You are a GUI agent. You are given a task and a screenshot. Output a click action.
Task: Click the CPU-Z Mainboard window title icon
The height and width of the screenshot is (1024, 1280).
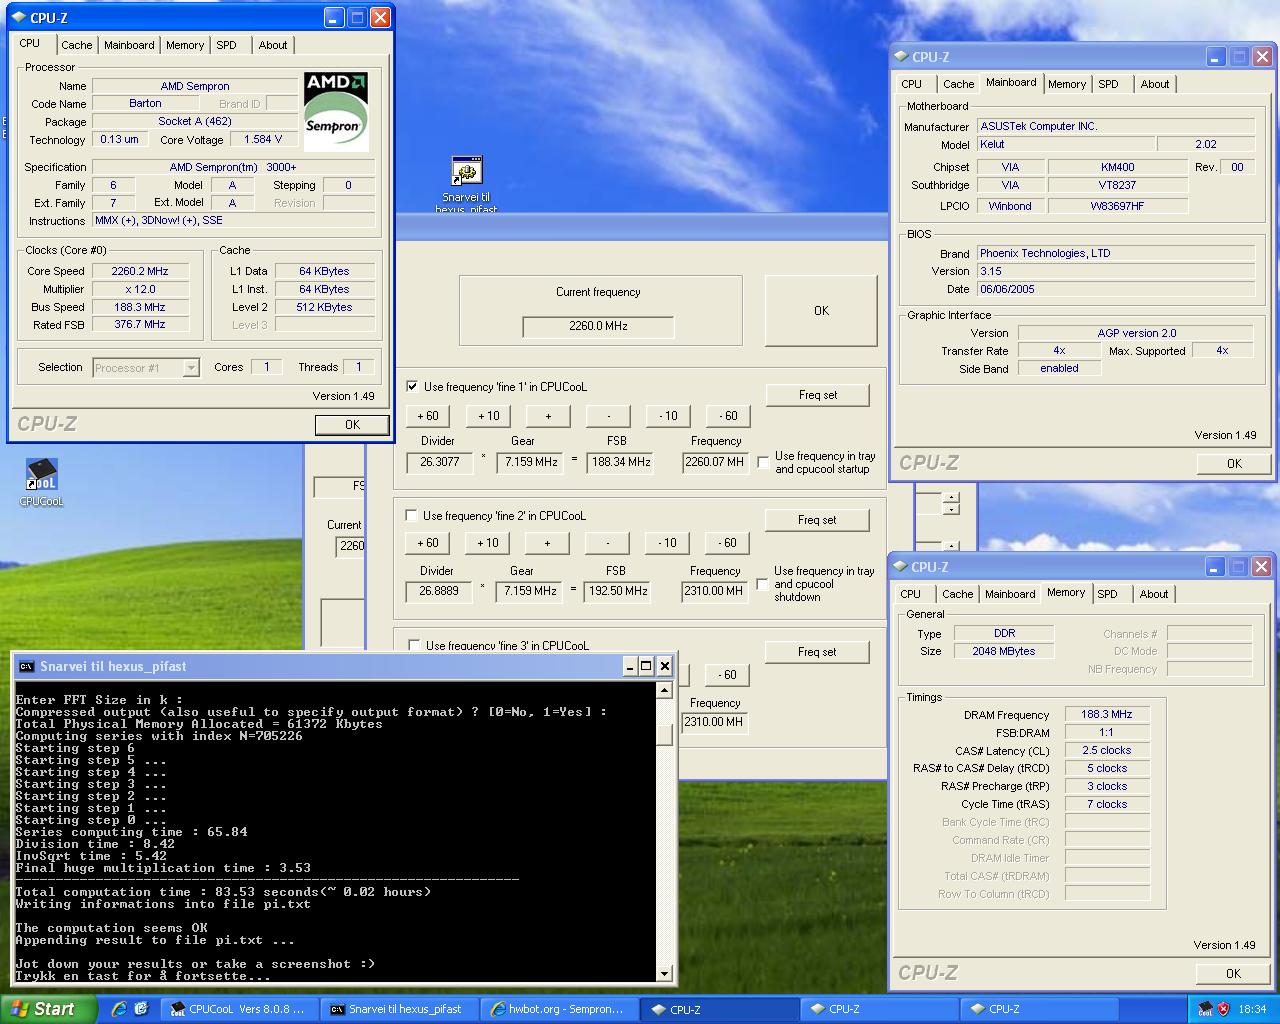click(902, 57)
